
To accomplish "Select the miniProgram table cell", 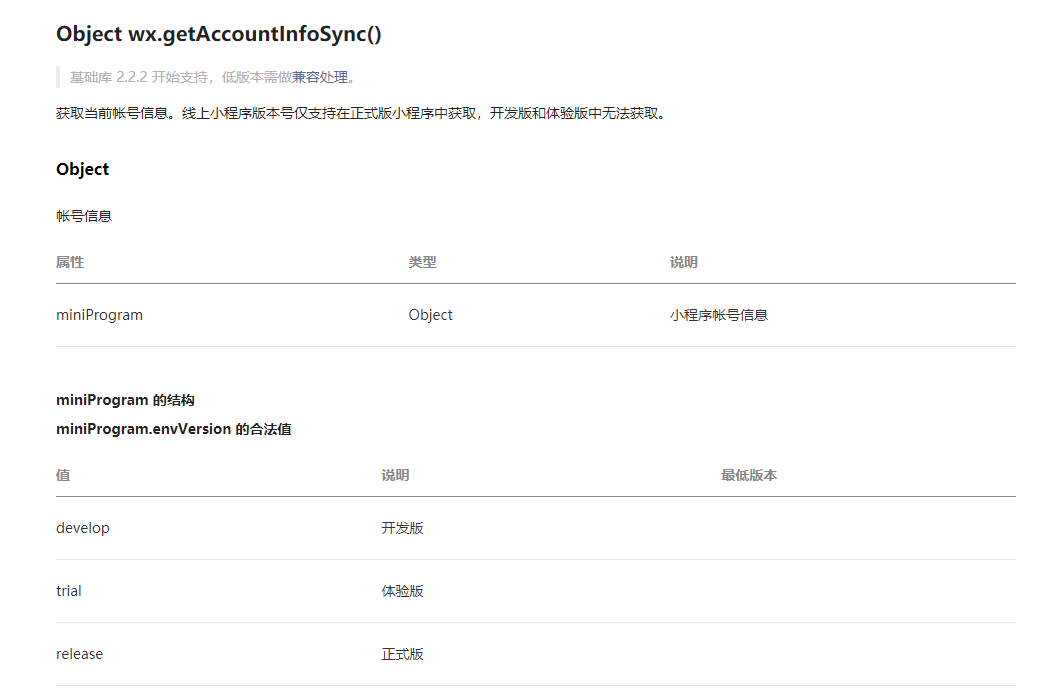I will 99,315.
